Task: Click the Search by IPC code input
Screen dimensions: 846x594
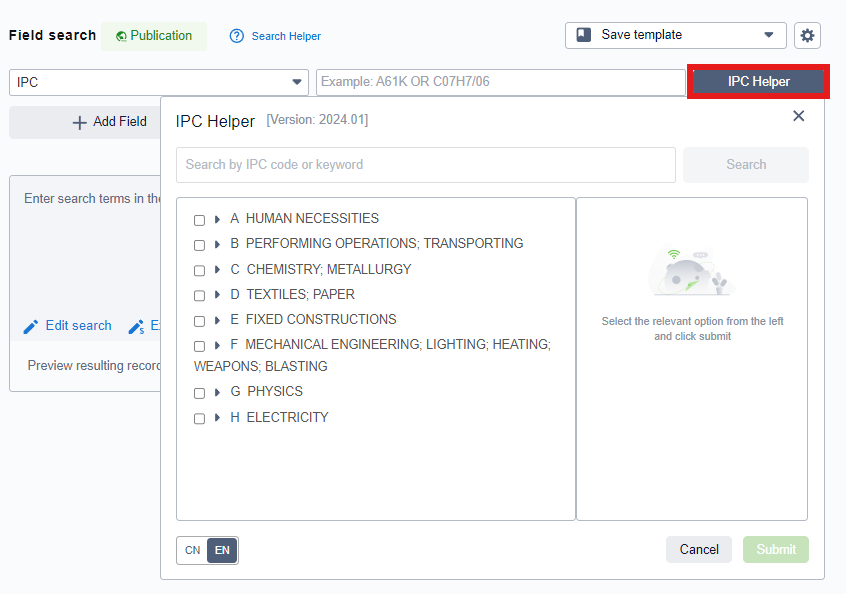Action: click(x=425, y=165)
